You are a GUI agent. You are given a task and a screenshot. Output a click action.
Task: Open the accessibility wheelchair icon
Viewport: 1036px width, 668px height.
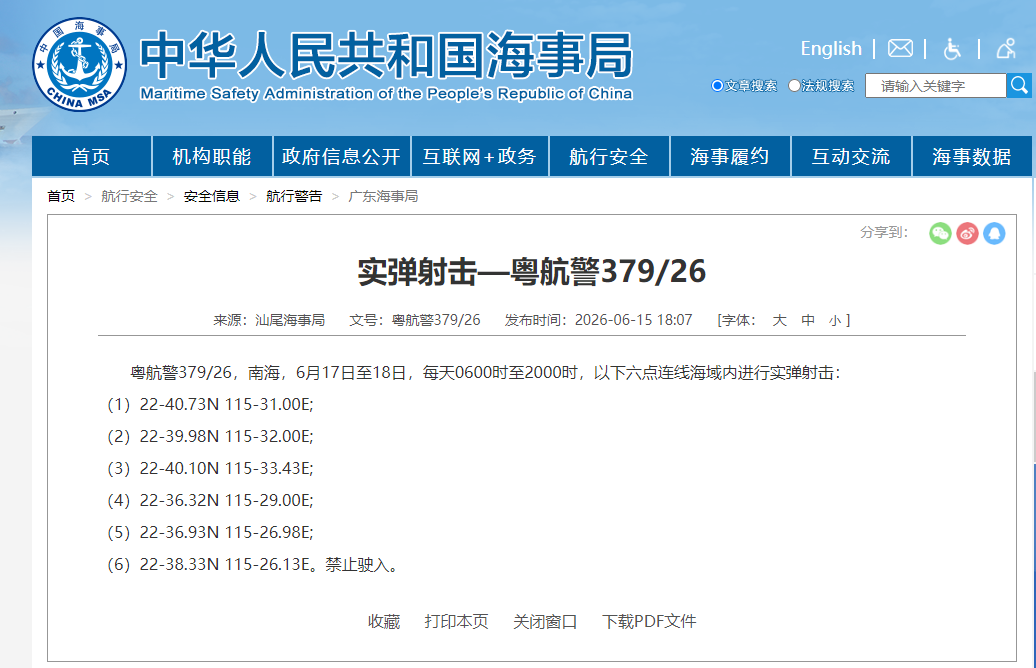[952, 48]
